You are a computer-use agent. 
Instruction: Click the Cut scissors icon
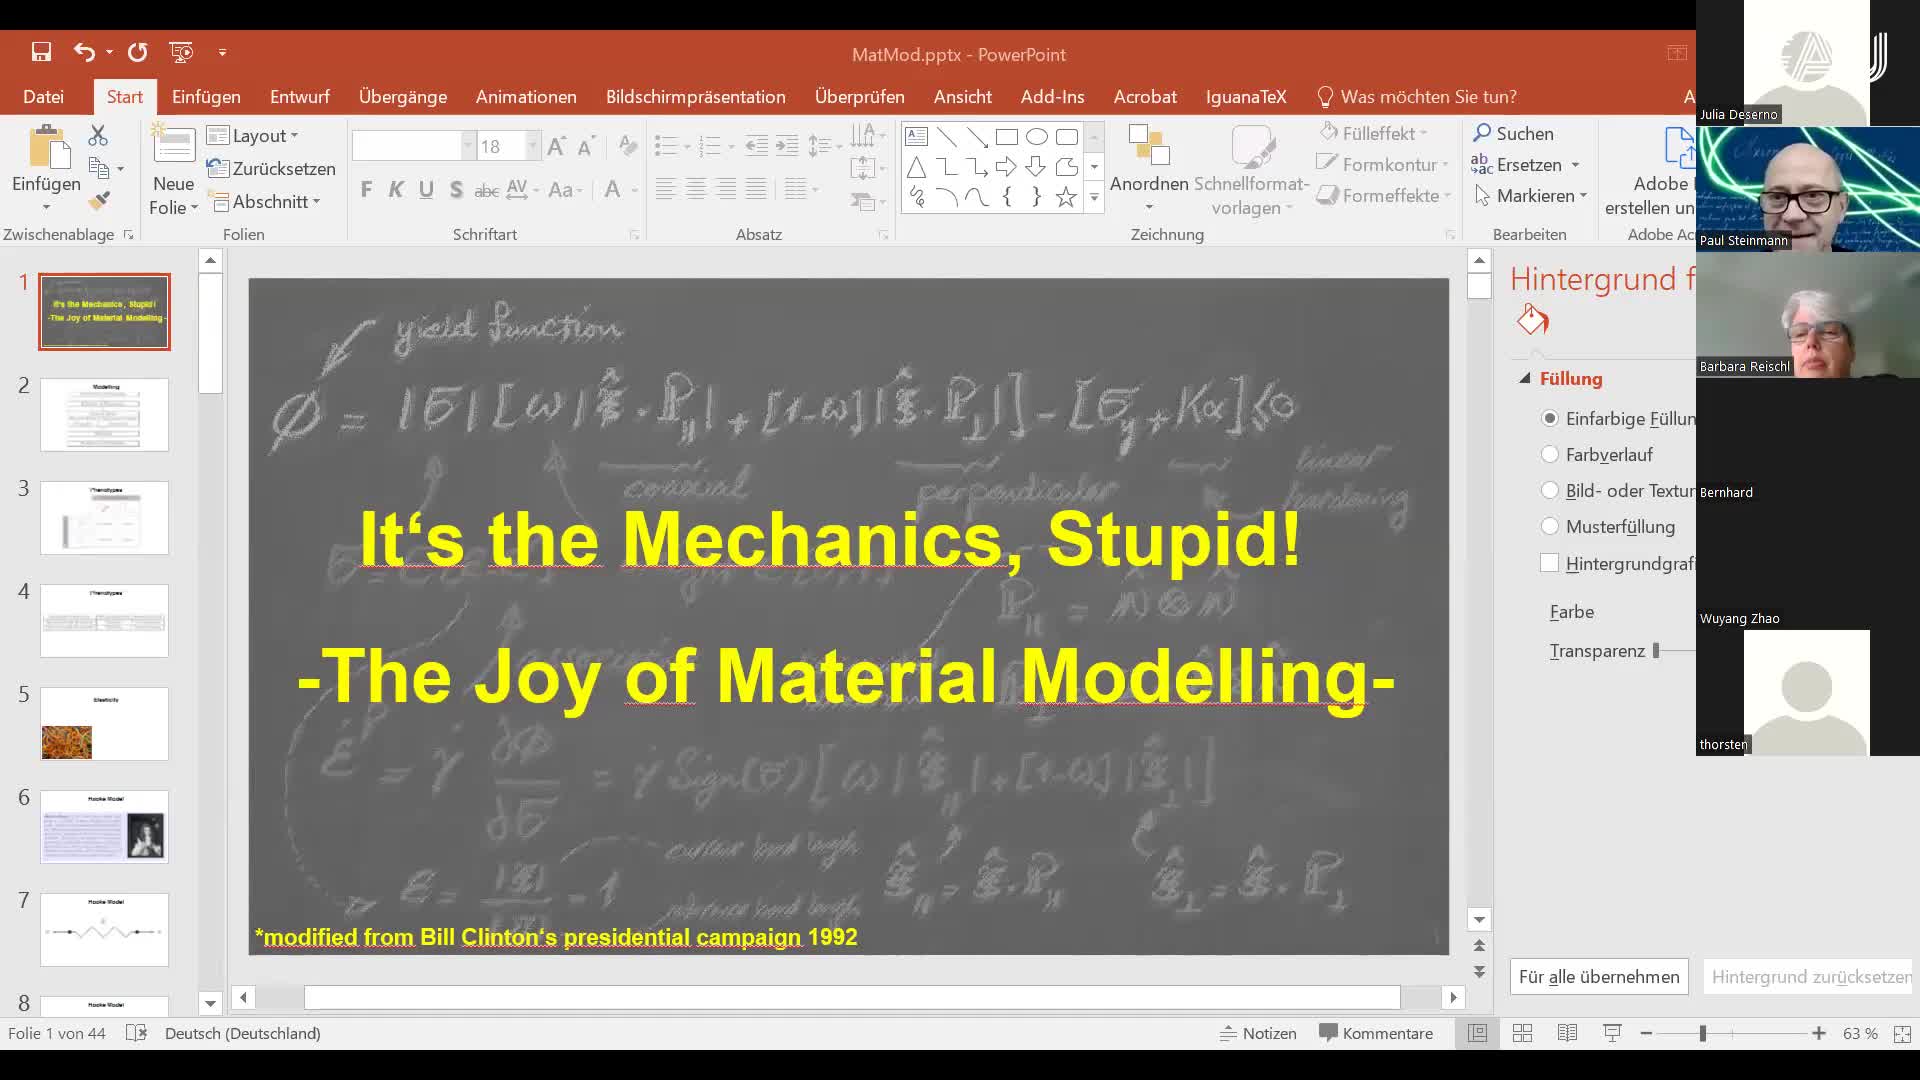[98, 135]
